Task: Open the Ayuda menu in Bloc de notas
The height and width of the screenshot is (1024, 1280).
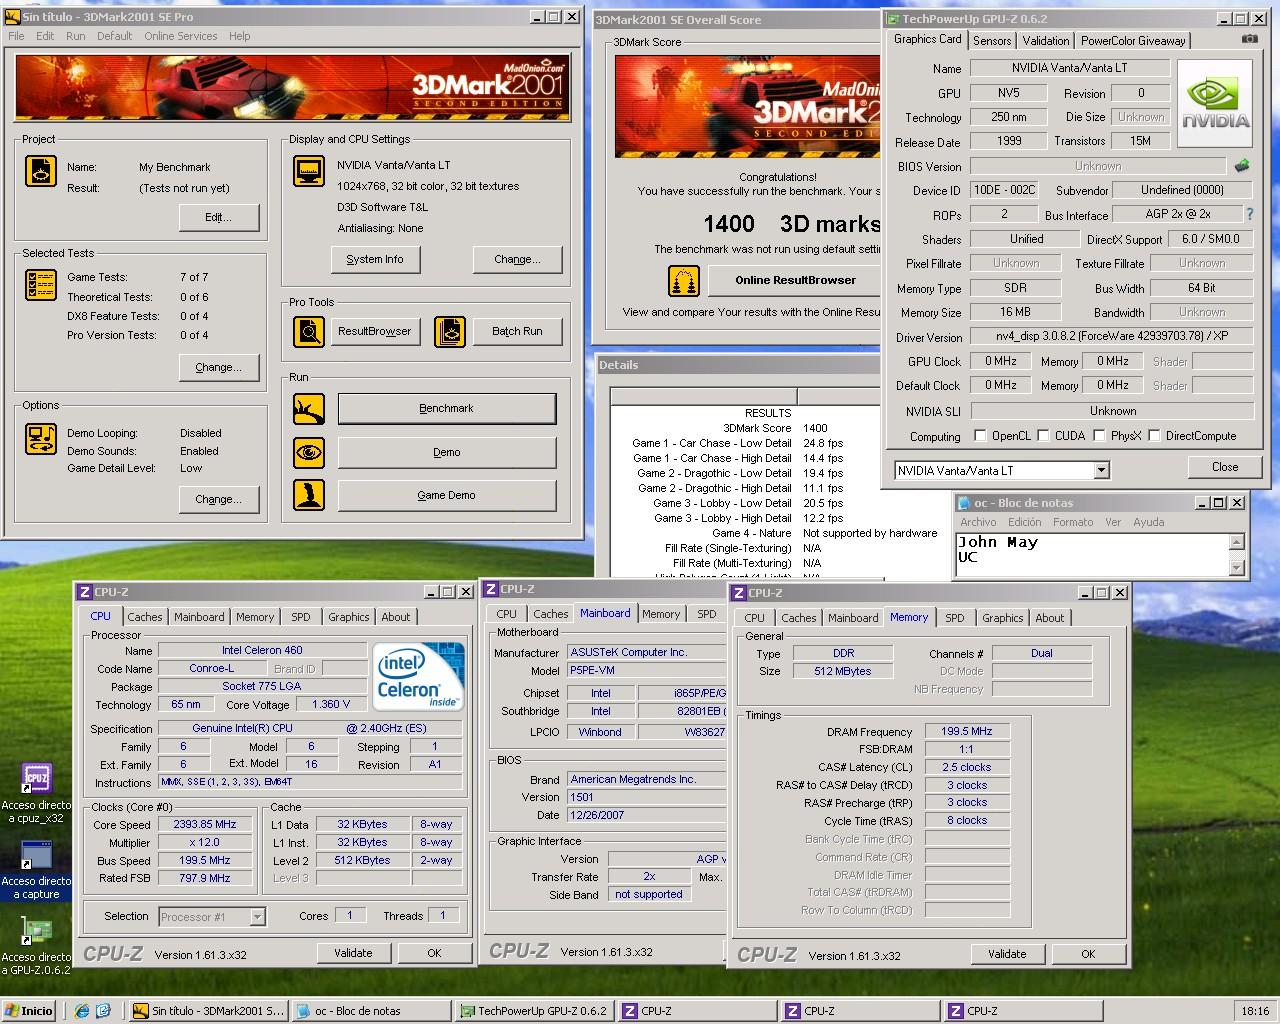Action: click(1149, 522)
